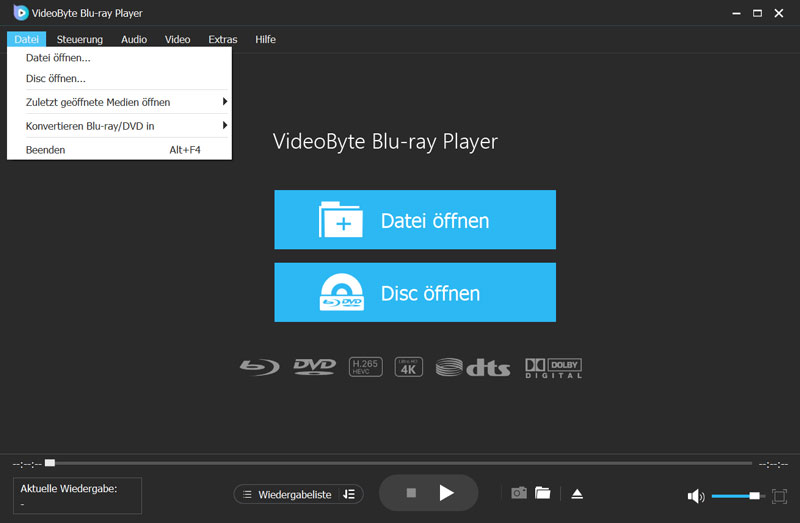Image resolution: width=800 pixels, height=523 pixels.
Task: Open the Hilfe menu
Action: (x=265, y=39)
